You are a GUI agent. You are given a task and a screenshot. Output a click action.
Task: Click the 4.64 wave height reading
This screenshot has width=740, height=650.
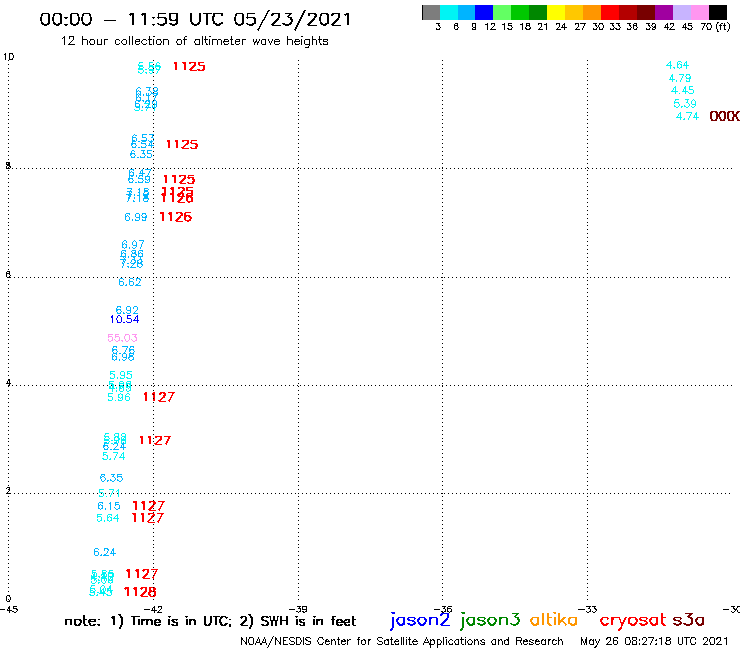coord(677,65)
